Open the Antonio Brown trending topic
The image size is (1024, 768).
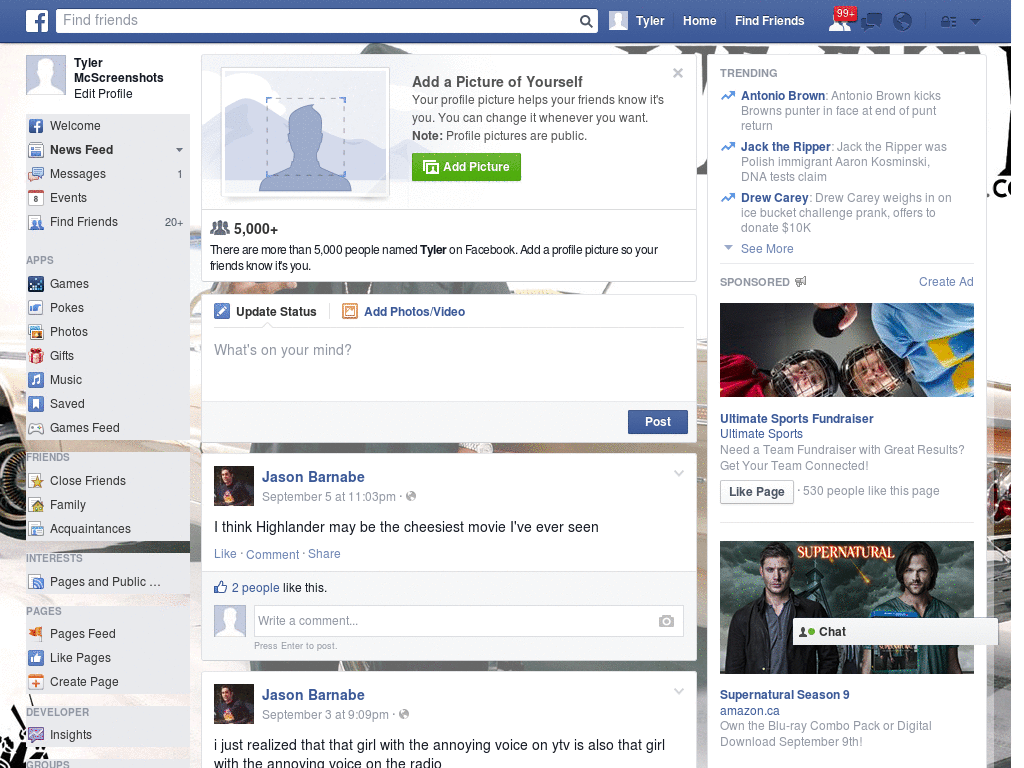pyautogui.click(x=782, y=96)
